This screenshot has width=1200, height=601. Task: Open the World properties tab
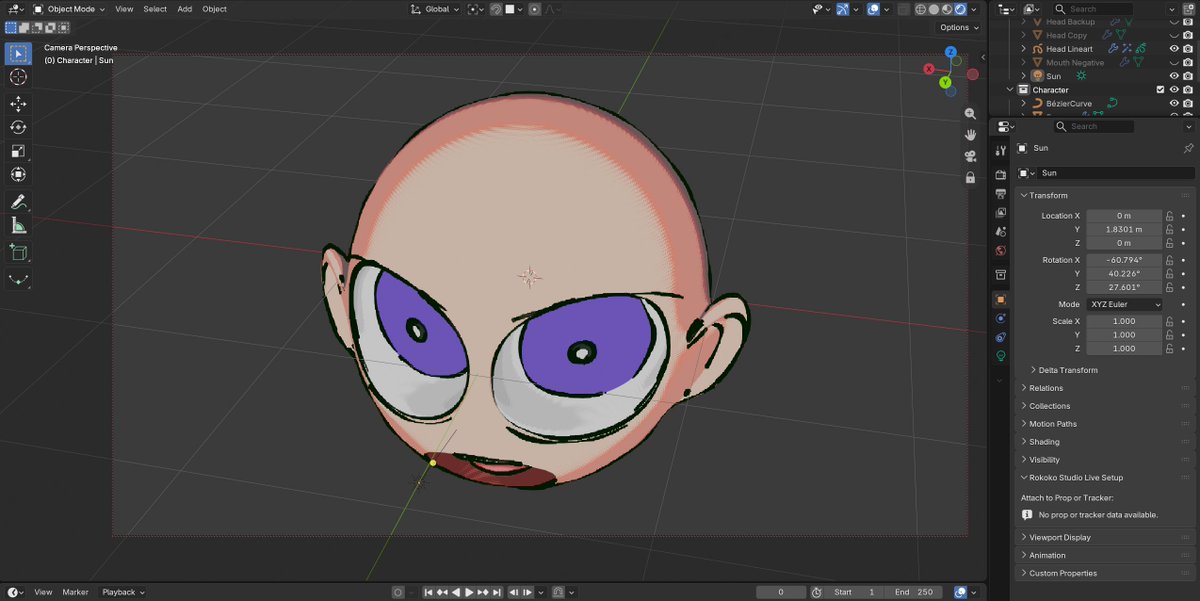point(1000,250)
